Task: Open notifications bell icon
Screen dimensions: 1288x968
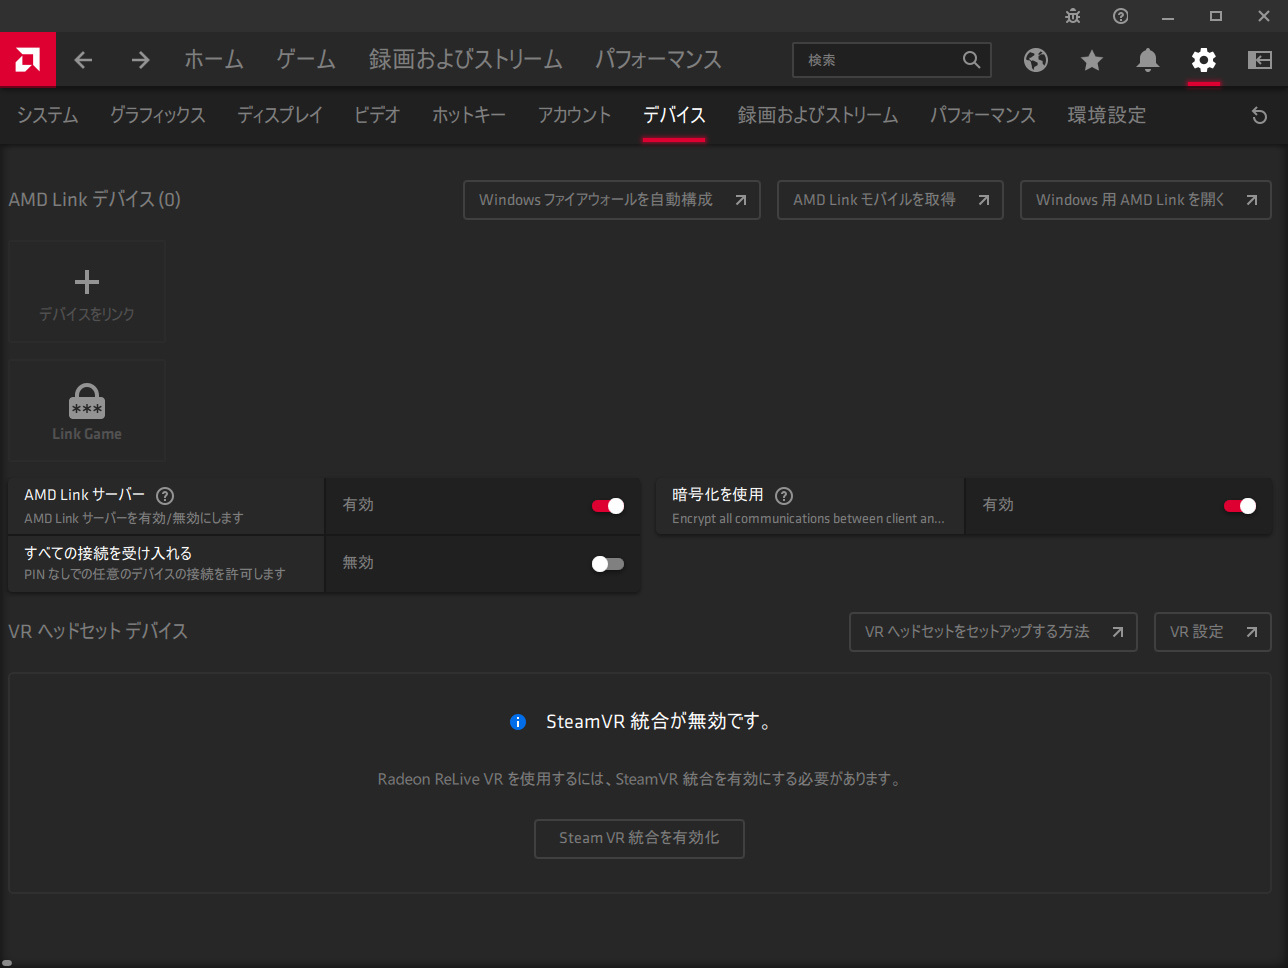Action: 1148,60
